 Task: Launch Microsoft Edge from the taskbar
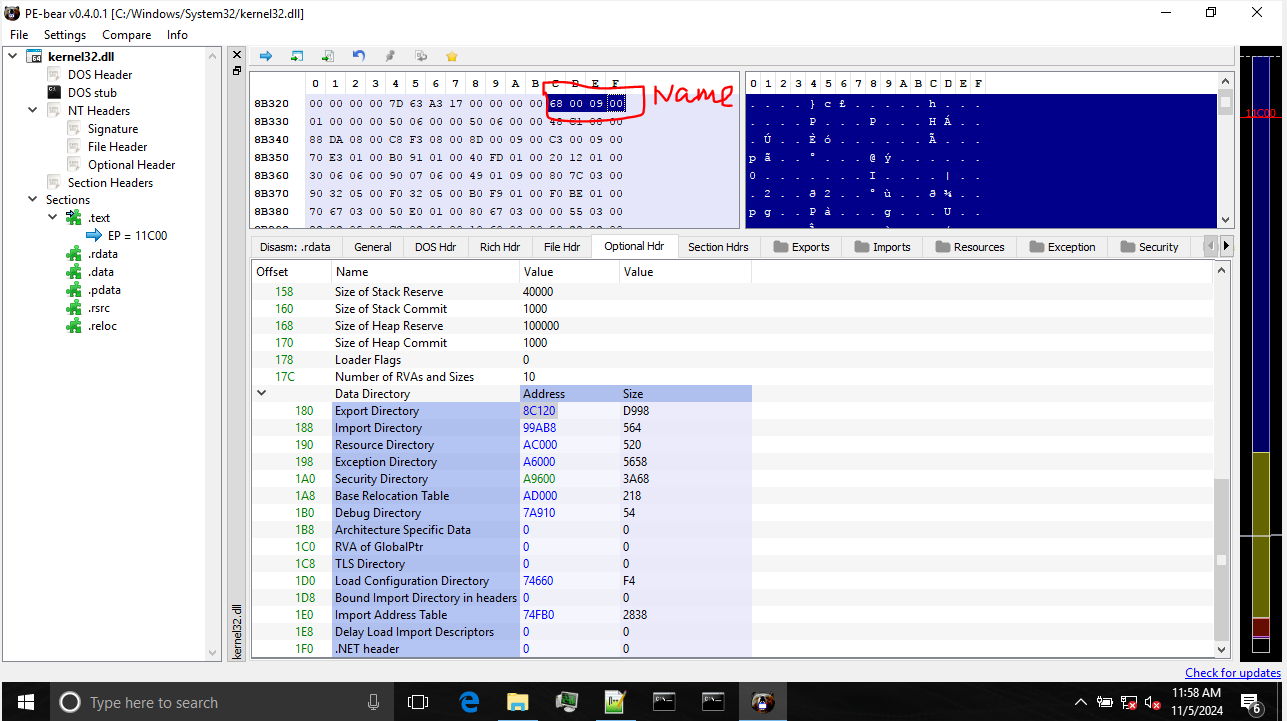point(469,702)
